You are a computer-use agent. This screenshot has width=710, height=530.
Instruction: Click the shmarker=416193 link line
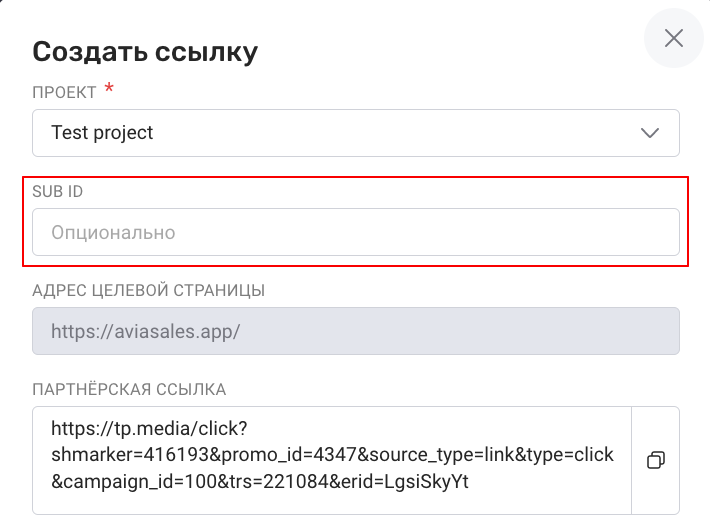pos(332,455)
